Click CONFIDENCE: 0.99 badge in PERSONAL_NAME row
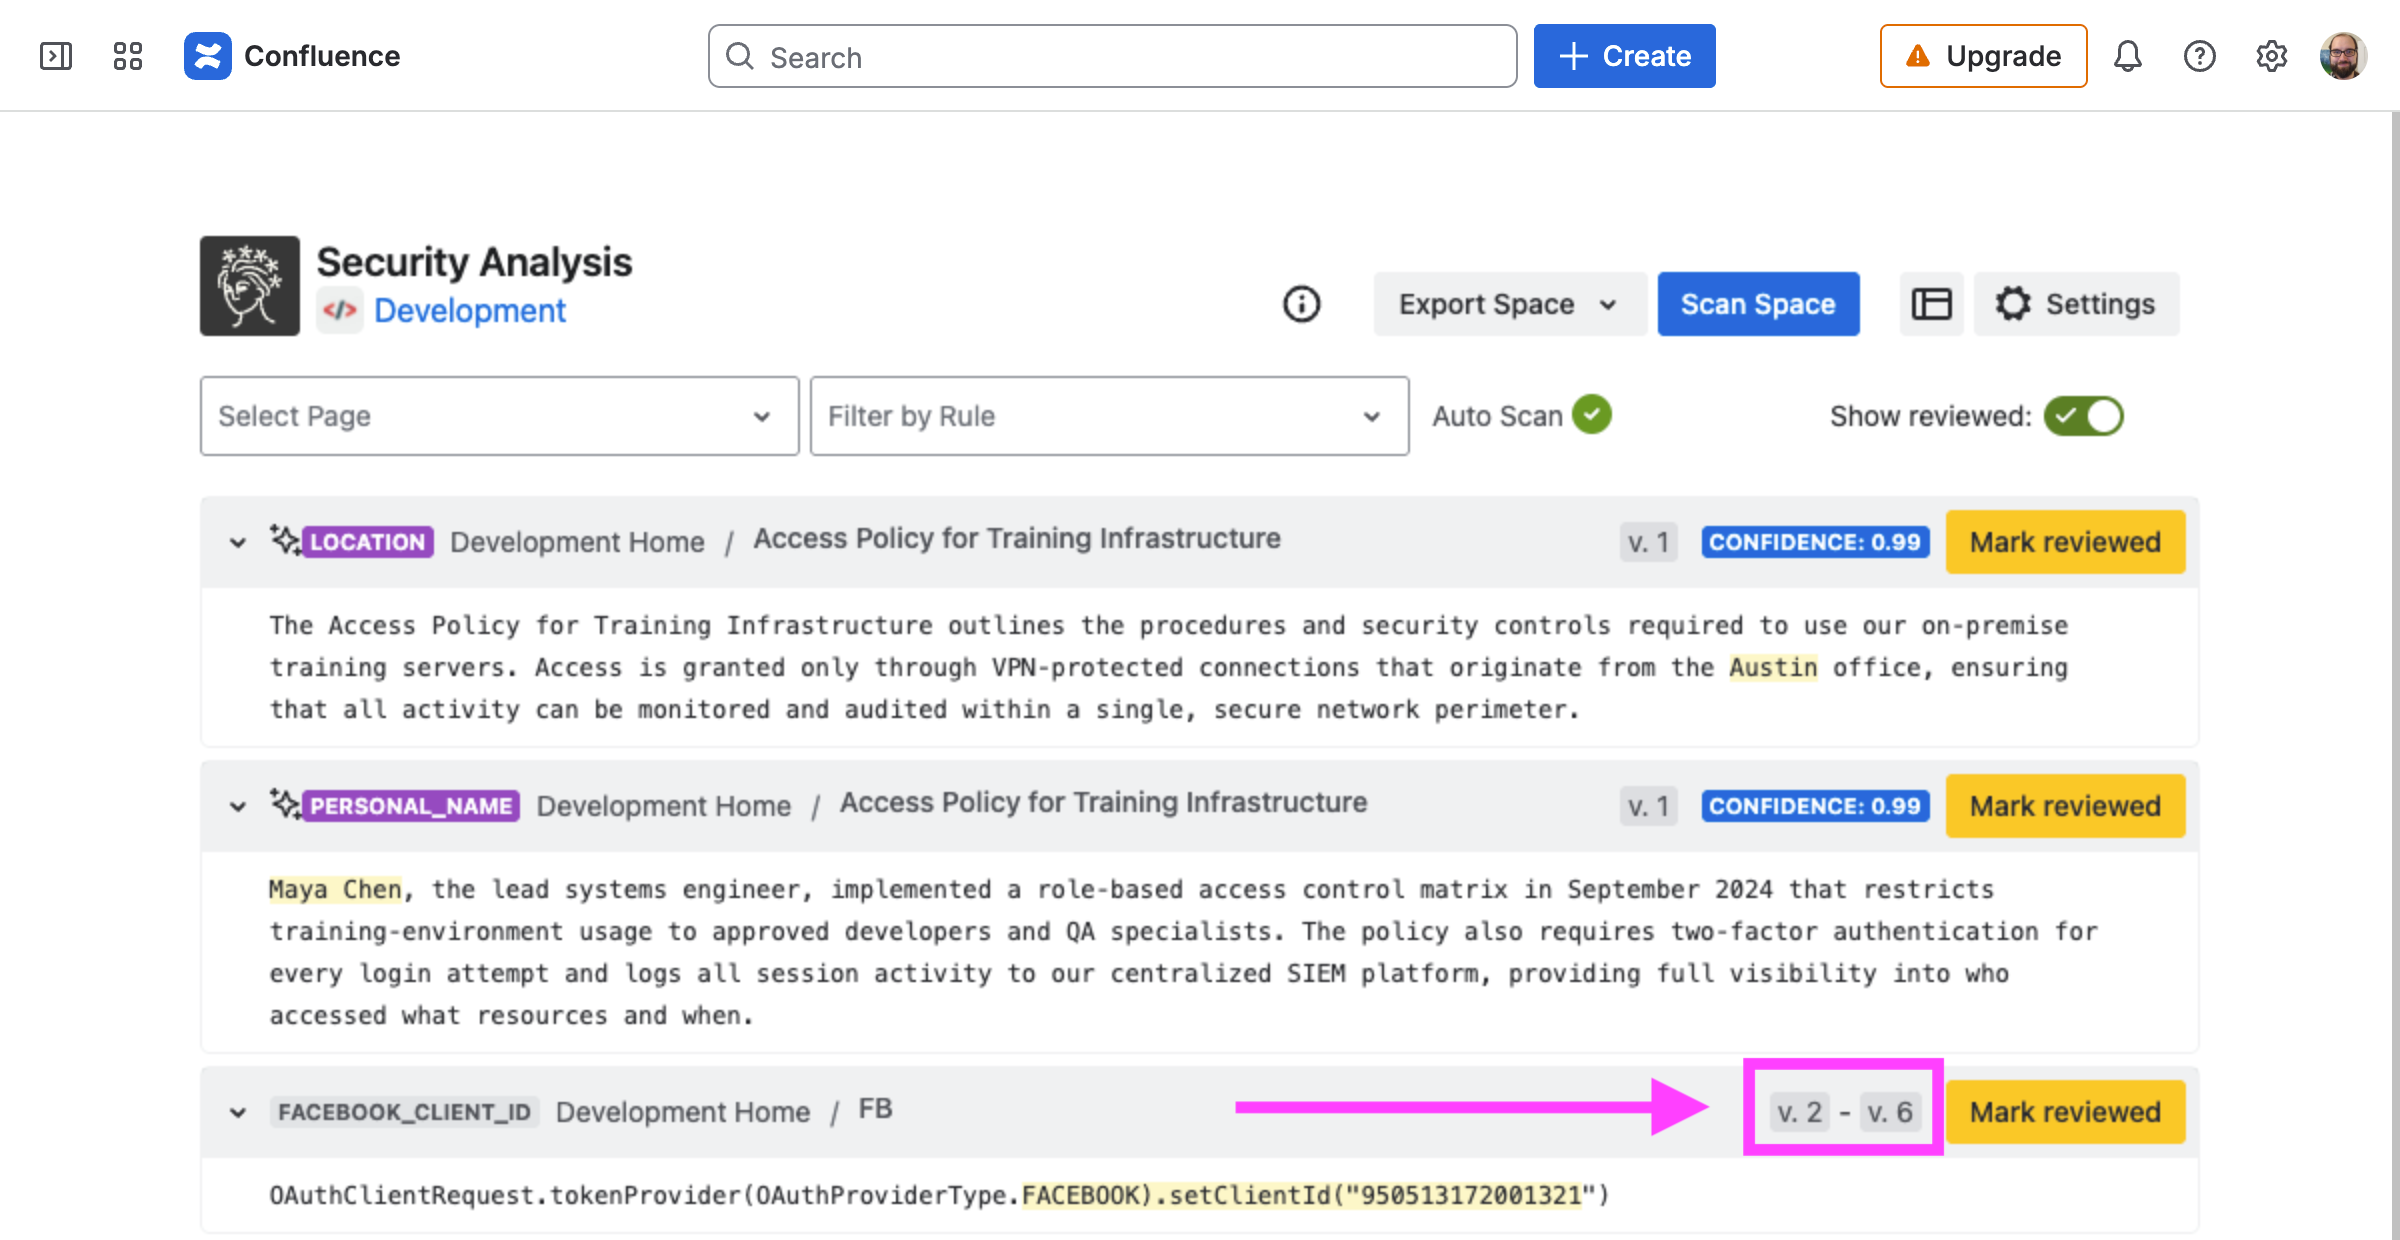The height and width of the screenshot is (1240, 2400). click(1815, 806)
